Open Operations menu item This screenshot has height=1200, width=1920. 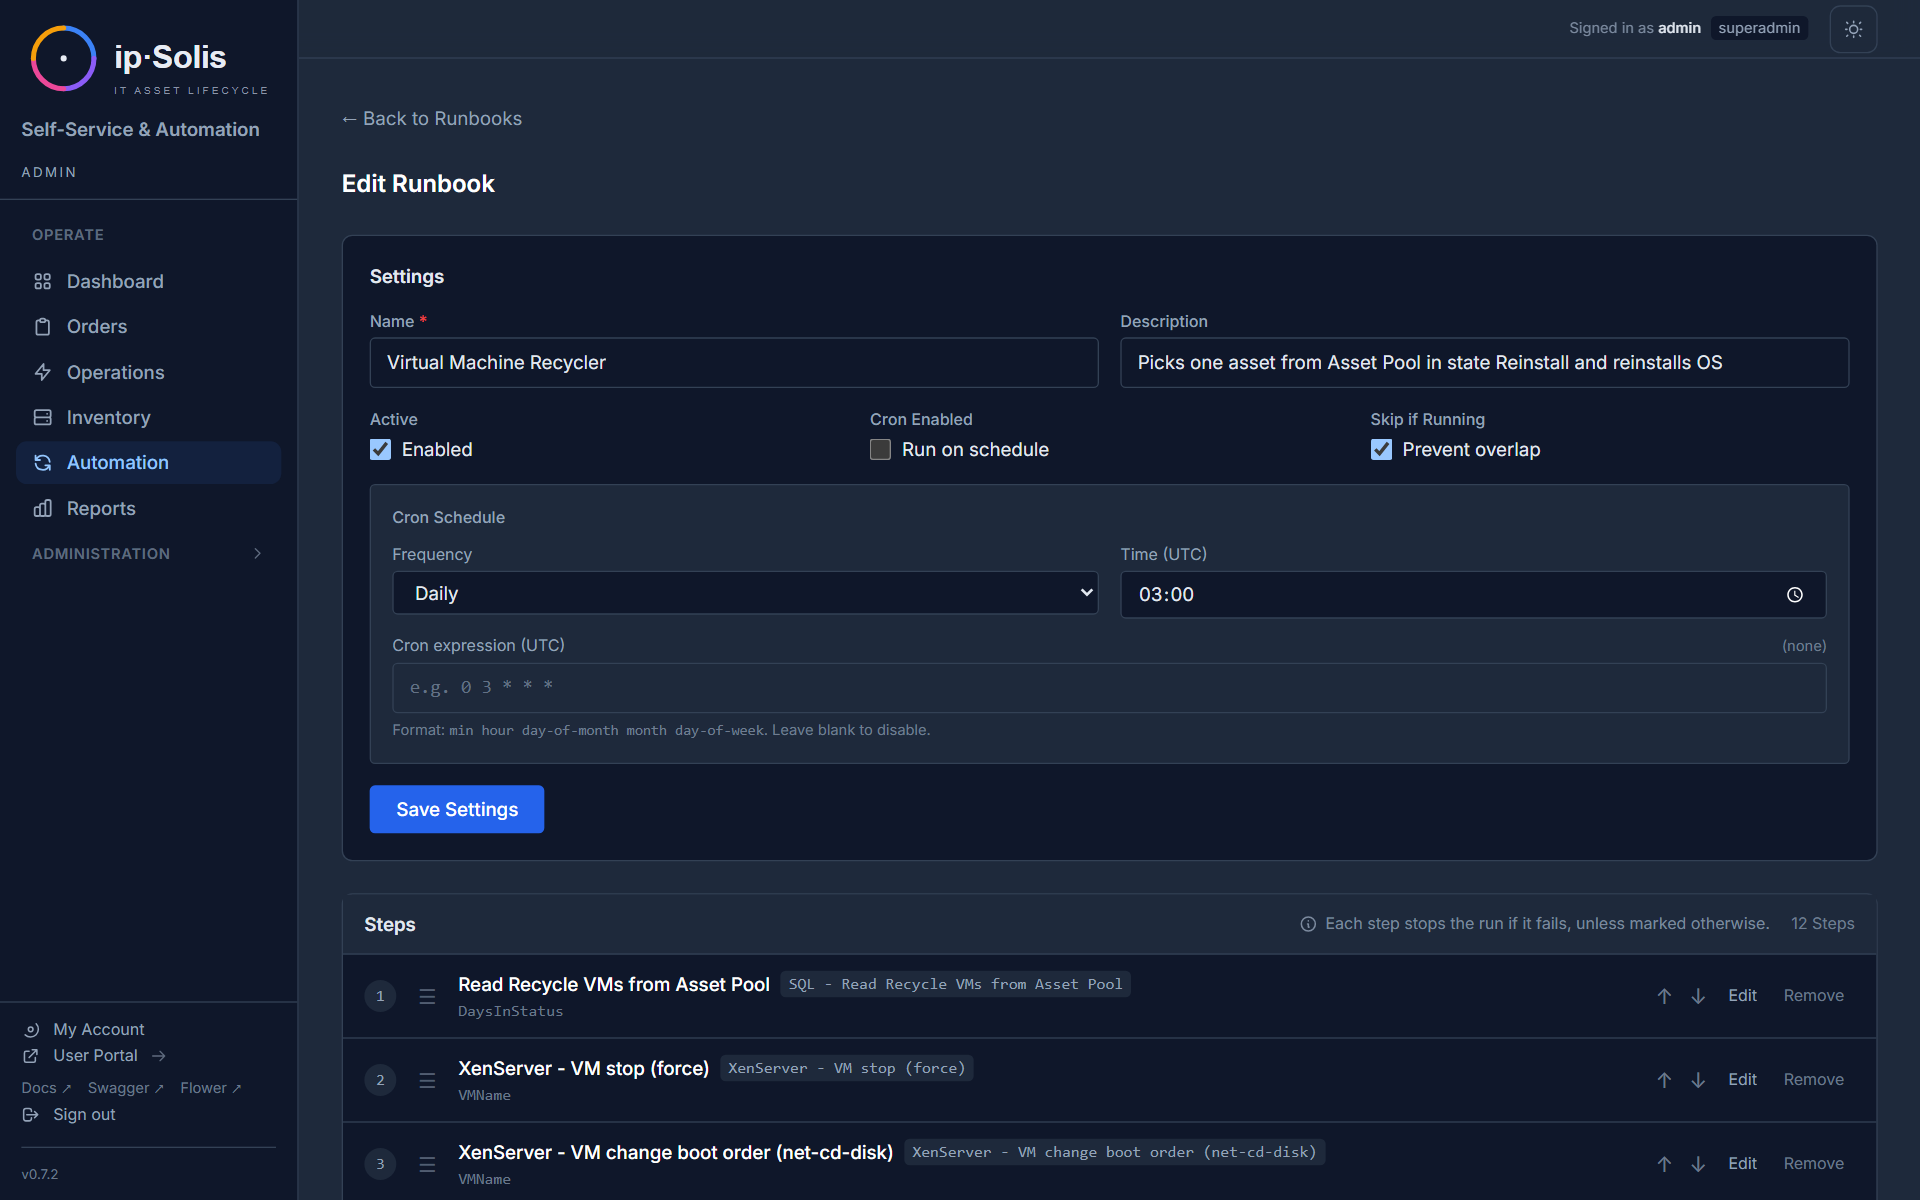(148, 373)
